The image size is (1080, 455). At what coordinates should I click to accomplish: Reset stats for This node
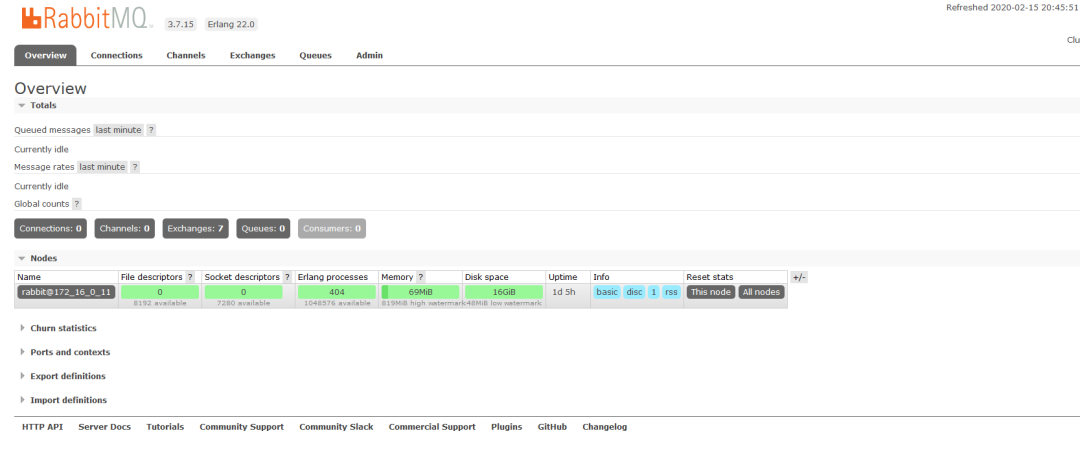click(711, 292)
